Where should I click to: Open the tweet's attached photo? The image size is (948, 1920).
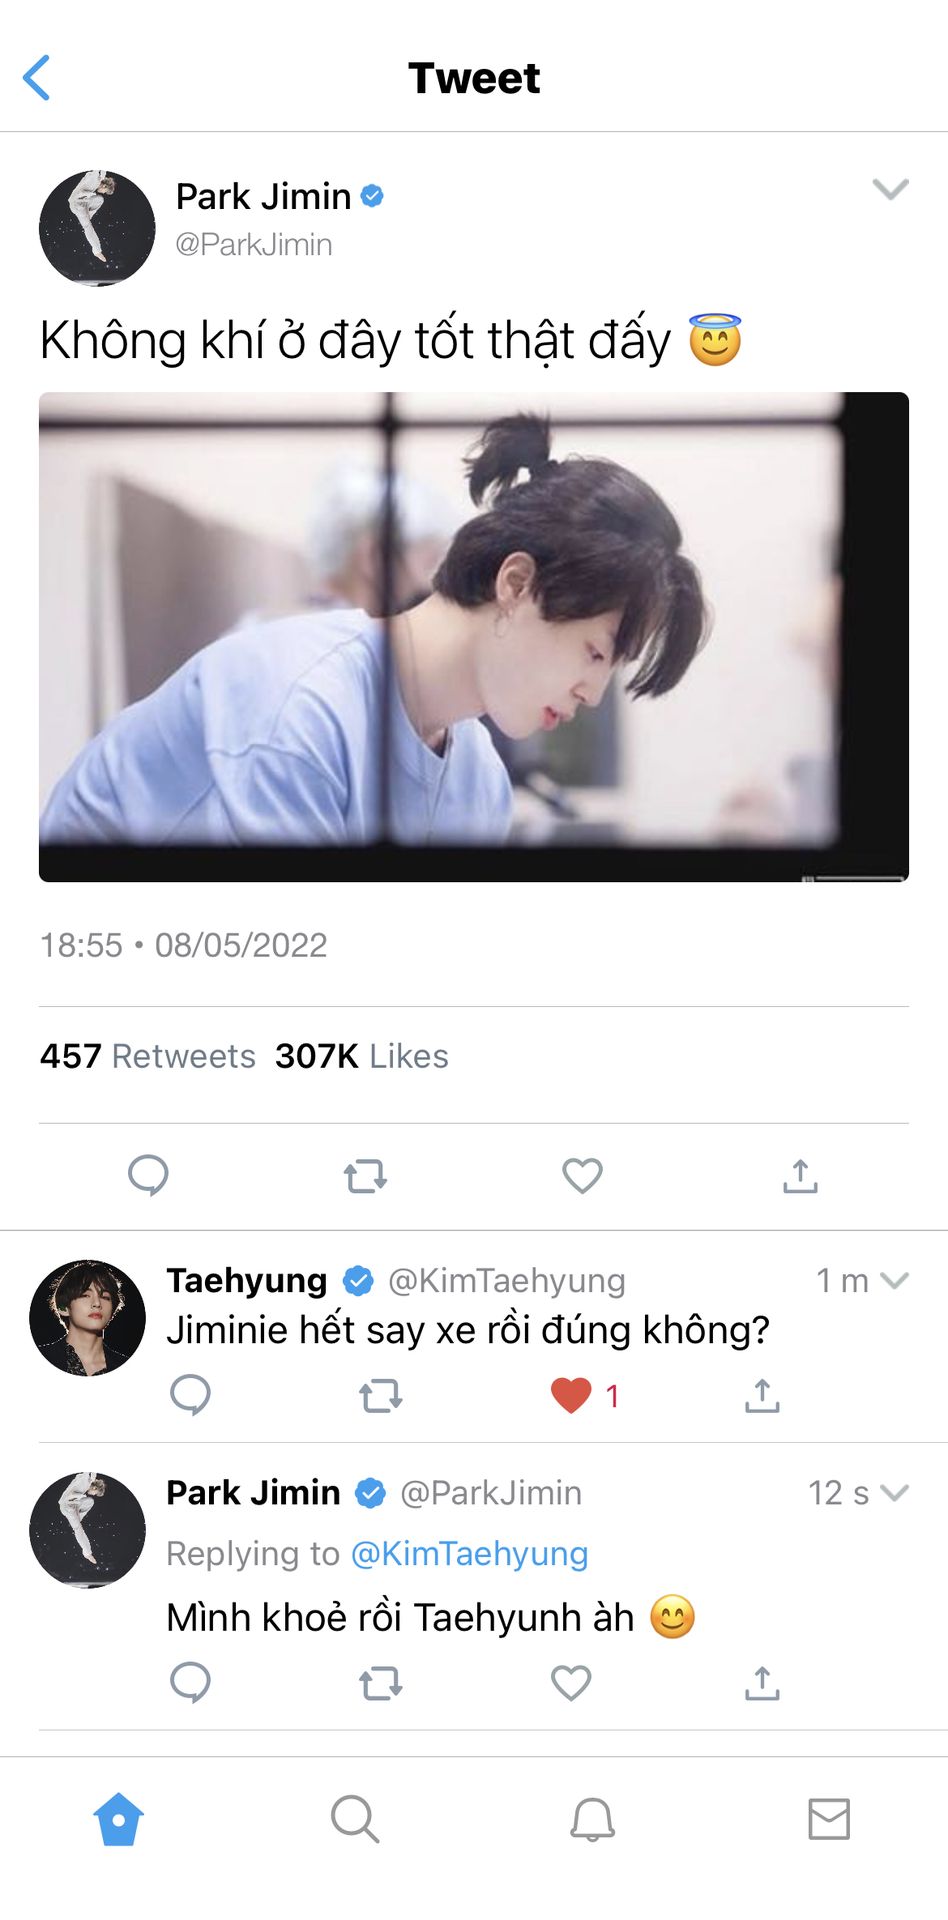pos(474,637)
